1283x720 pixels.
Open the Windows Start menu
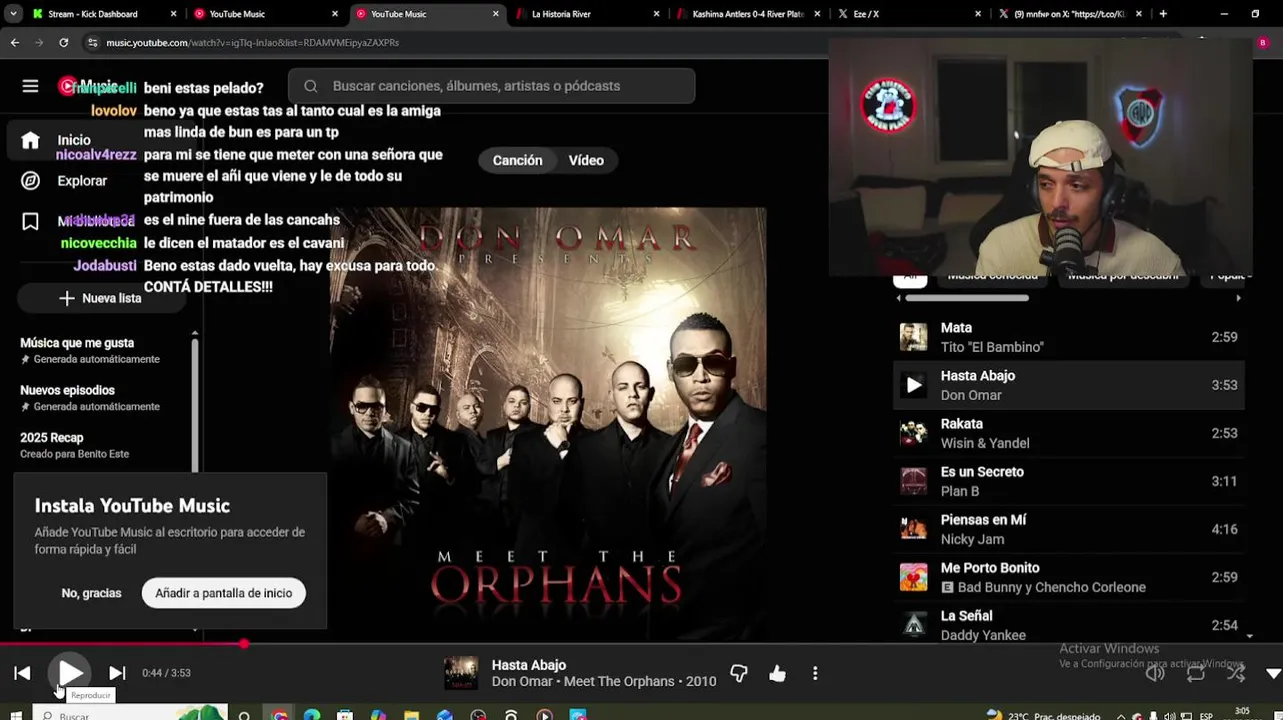pos(14,715)
